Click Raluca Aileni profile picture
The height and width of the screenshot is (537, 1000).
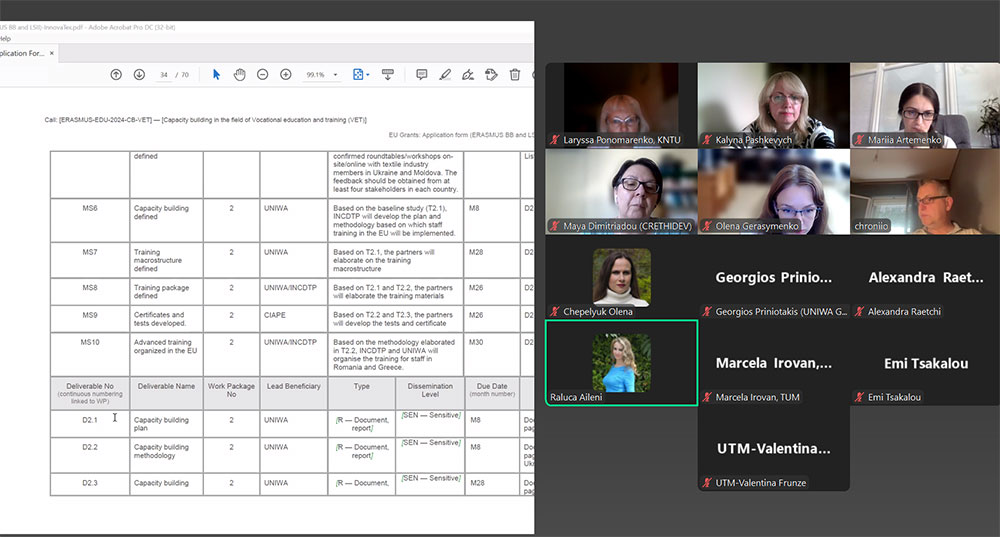tap(622, 363)
